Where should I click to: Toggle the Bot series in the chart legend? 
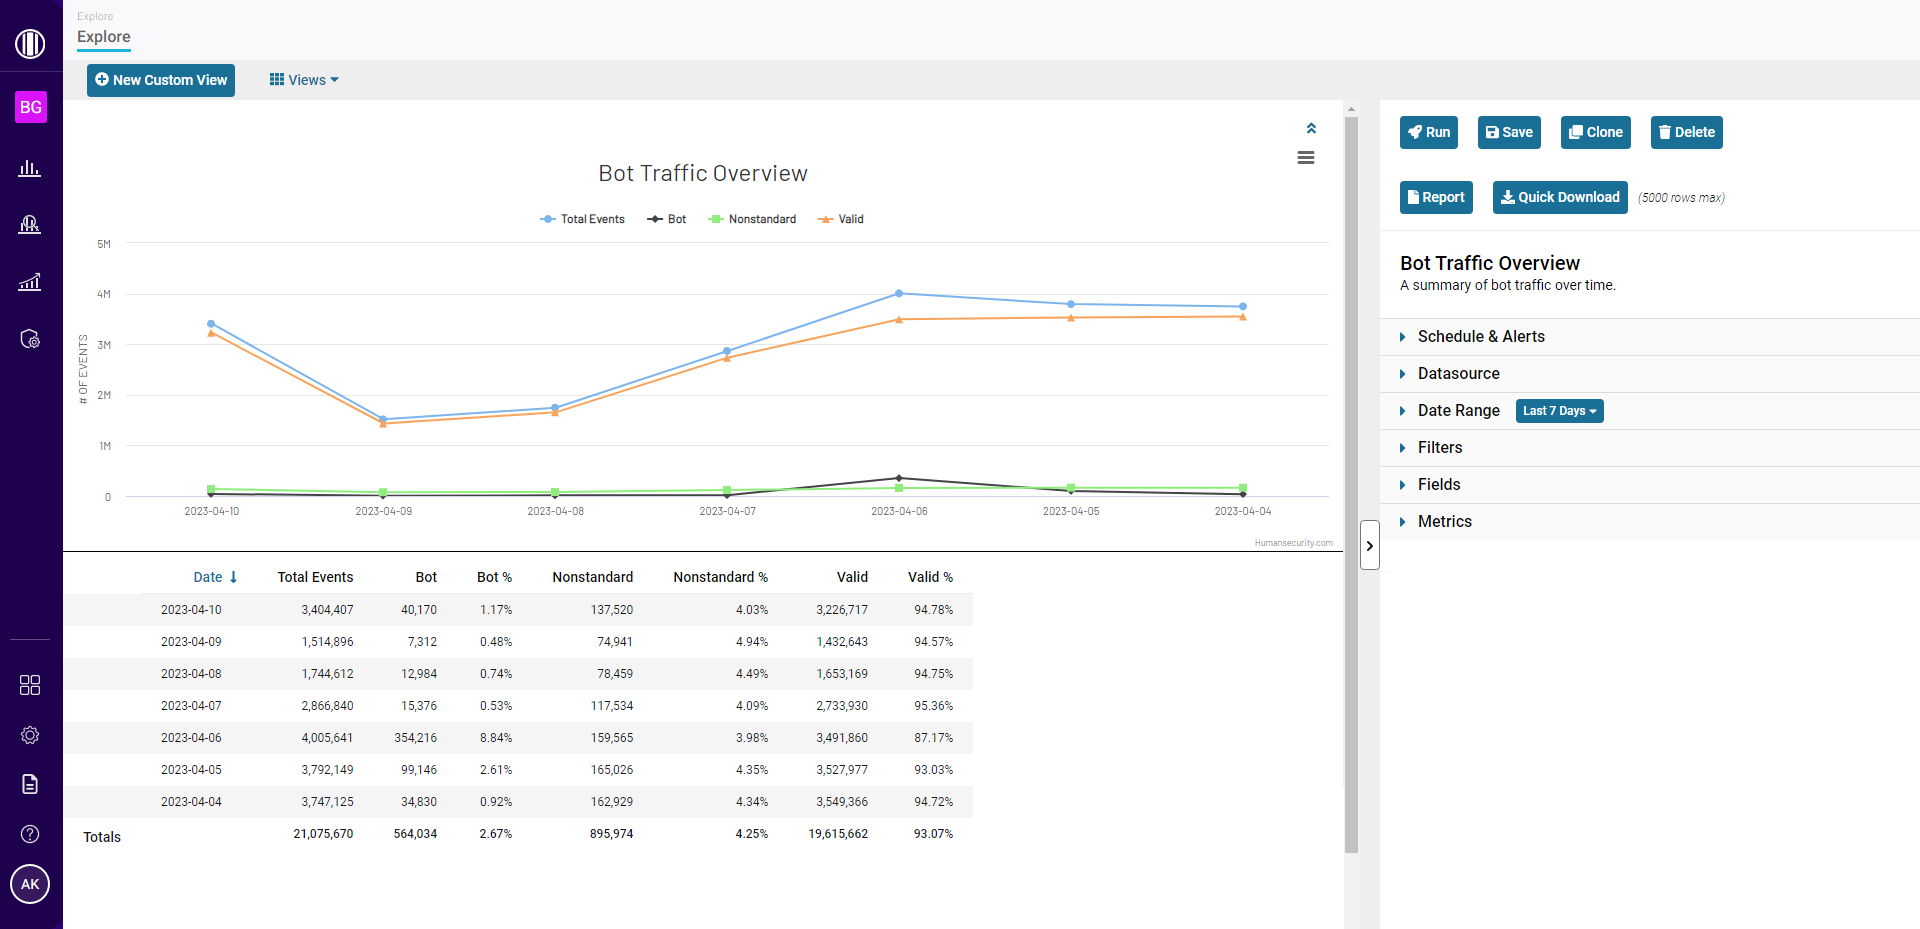pyautogui.click(x=667, y=219)
